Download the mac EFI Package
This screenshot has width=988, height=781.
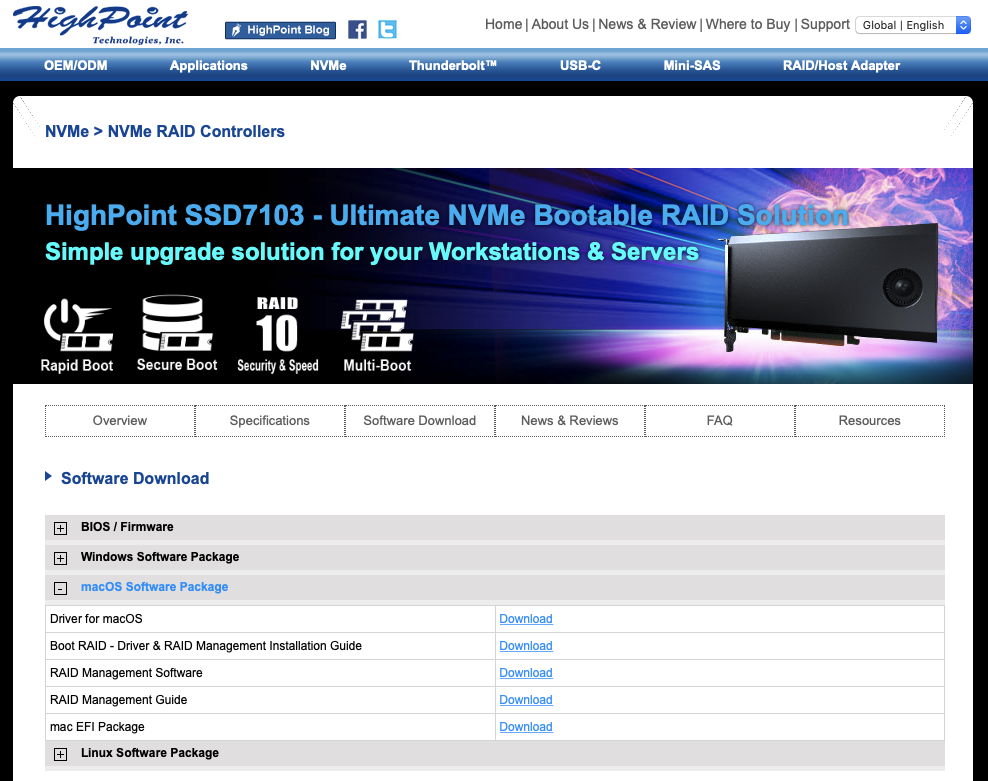coord(526,727)
